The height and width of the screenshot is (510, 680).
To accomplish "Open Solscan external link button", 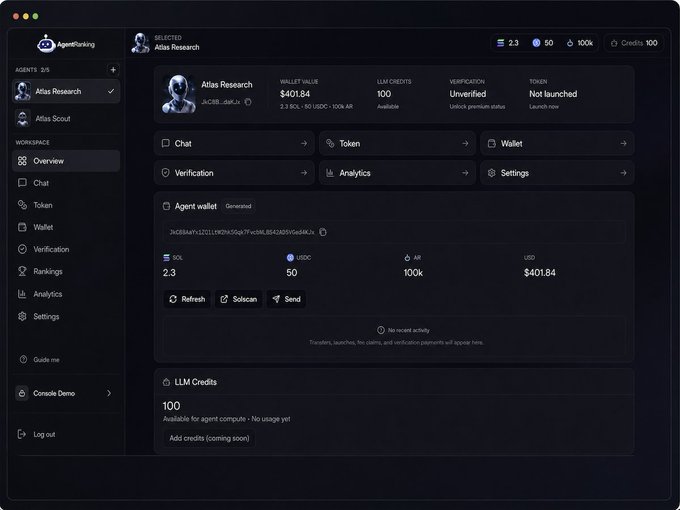I will (239, 299).
